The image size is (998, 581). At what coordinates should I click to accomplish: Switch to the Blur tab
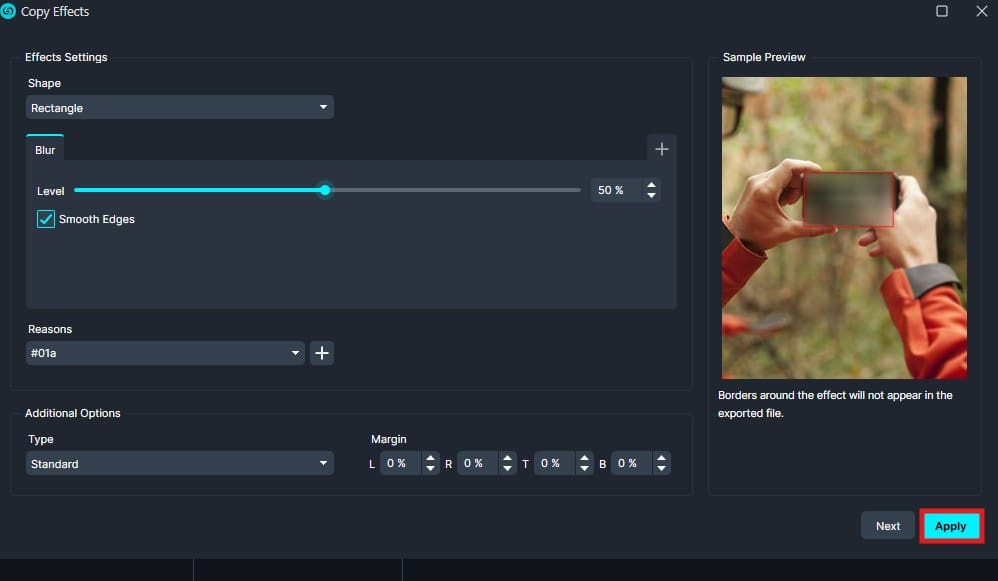point(45,148)
